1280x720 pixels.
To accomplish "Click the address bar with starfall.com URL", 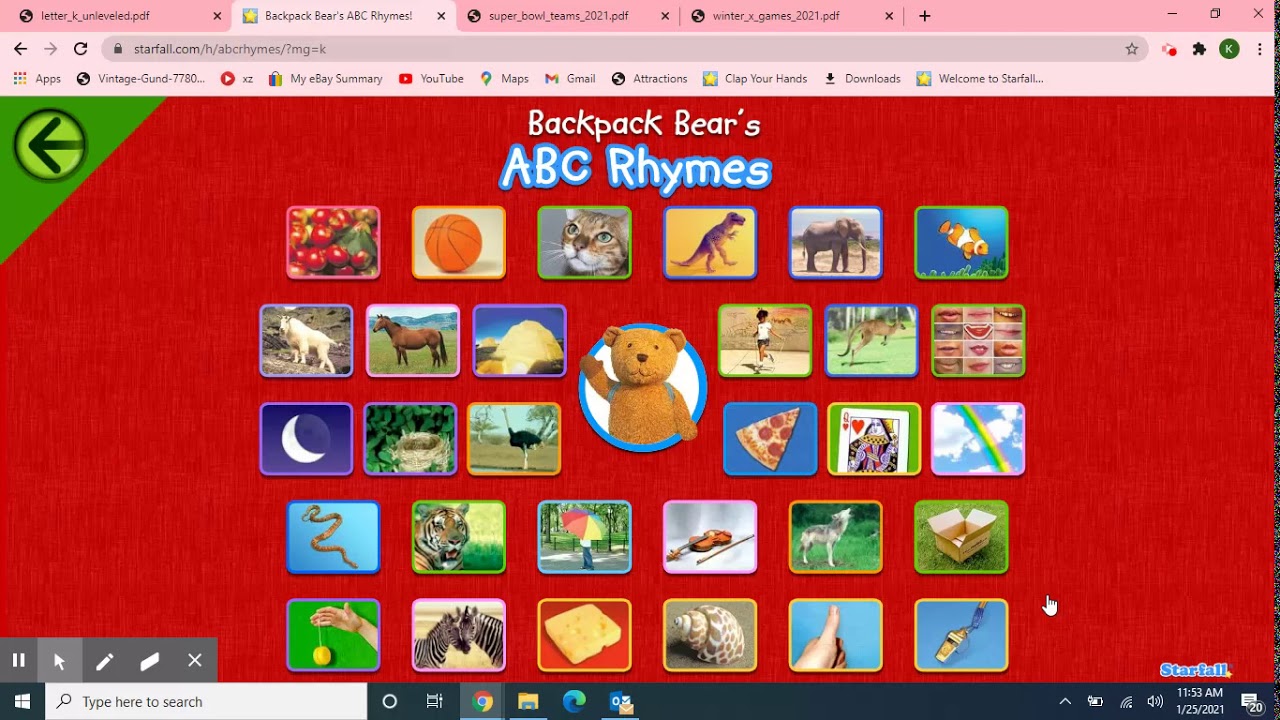I will pos(625,48).
